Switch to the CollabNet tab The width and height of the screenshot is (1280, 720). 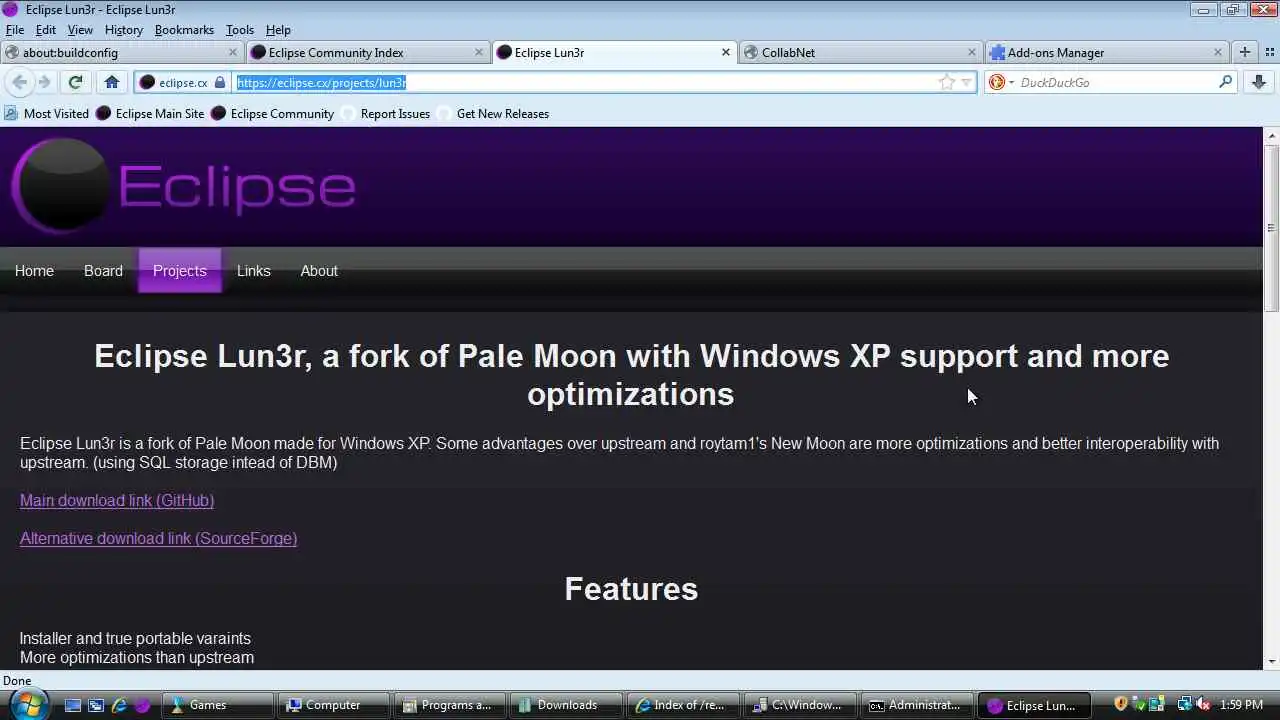coord(861,52)
